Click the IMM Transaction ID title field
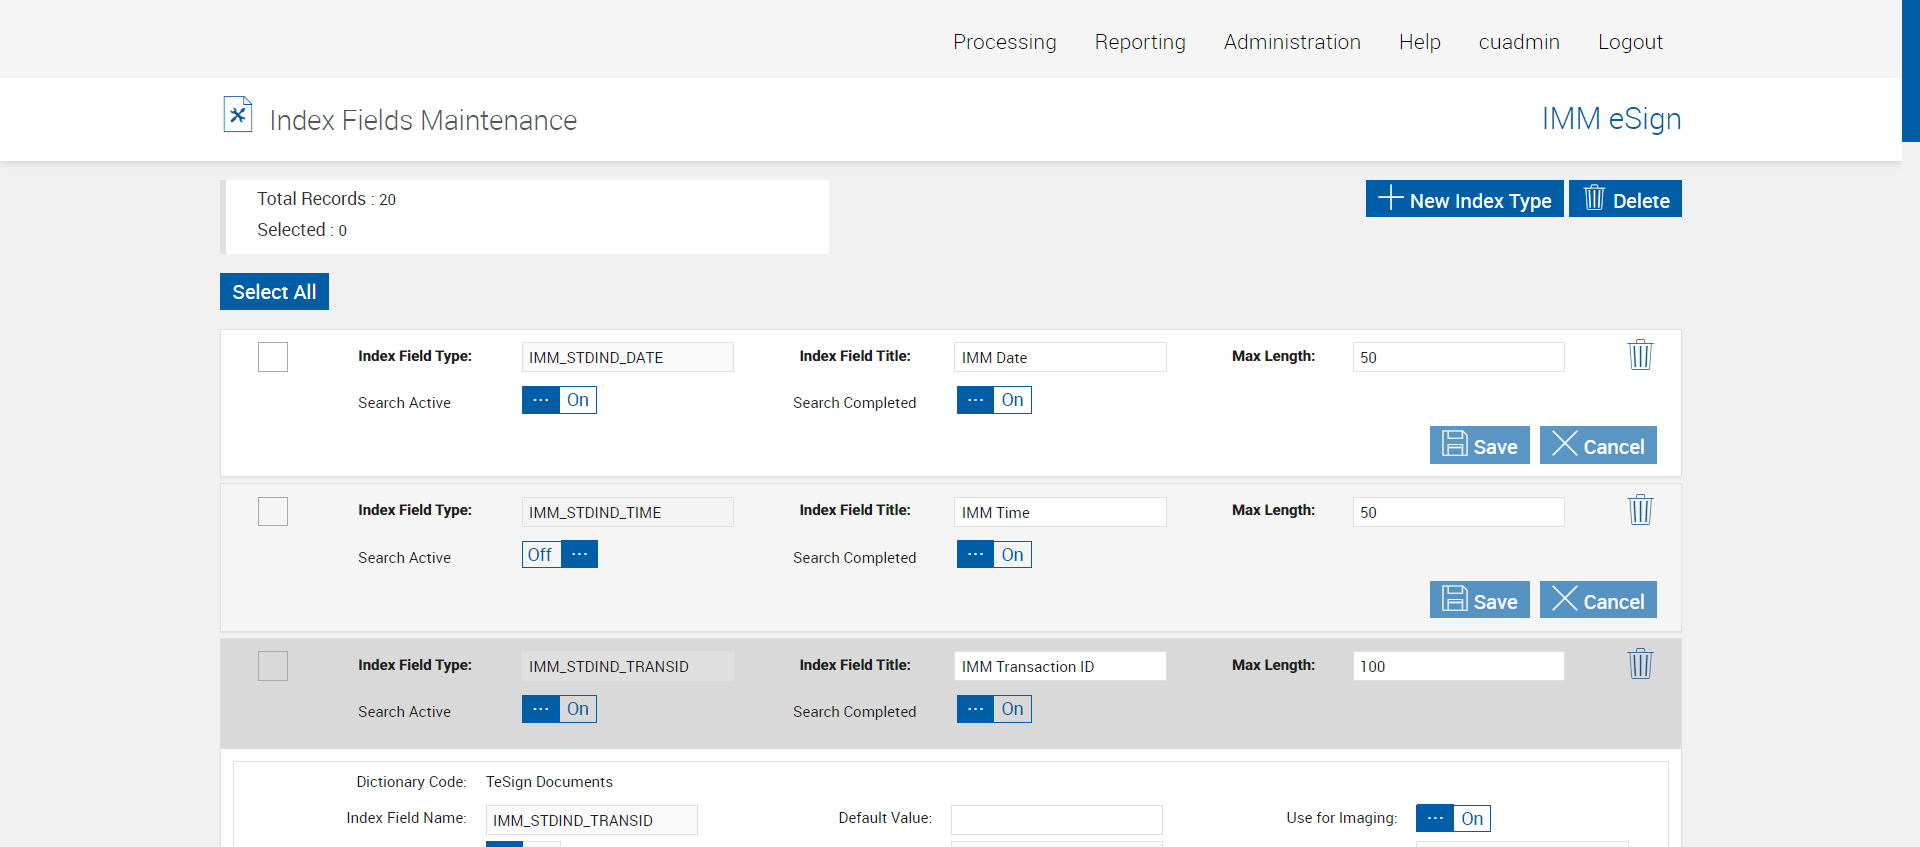The height and width of the screenshot is (847, 1920). click(1059, 667)
